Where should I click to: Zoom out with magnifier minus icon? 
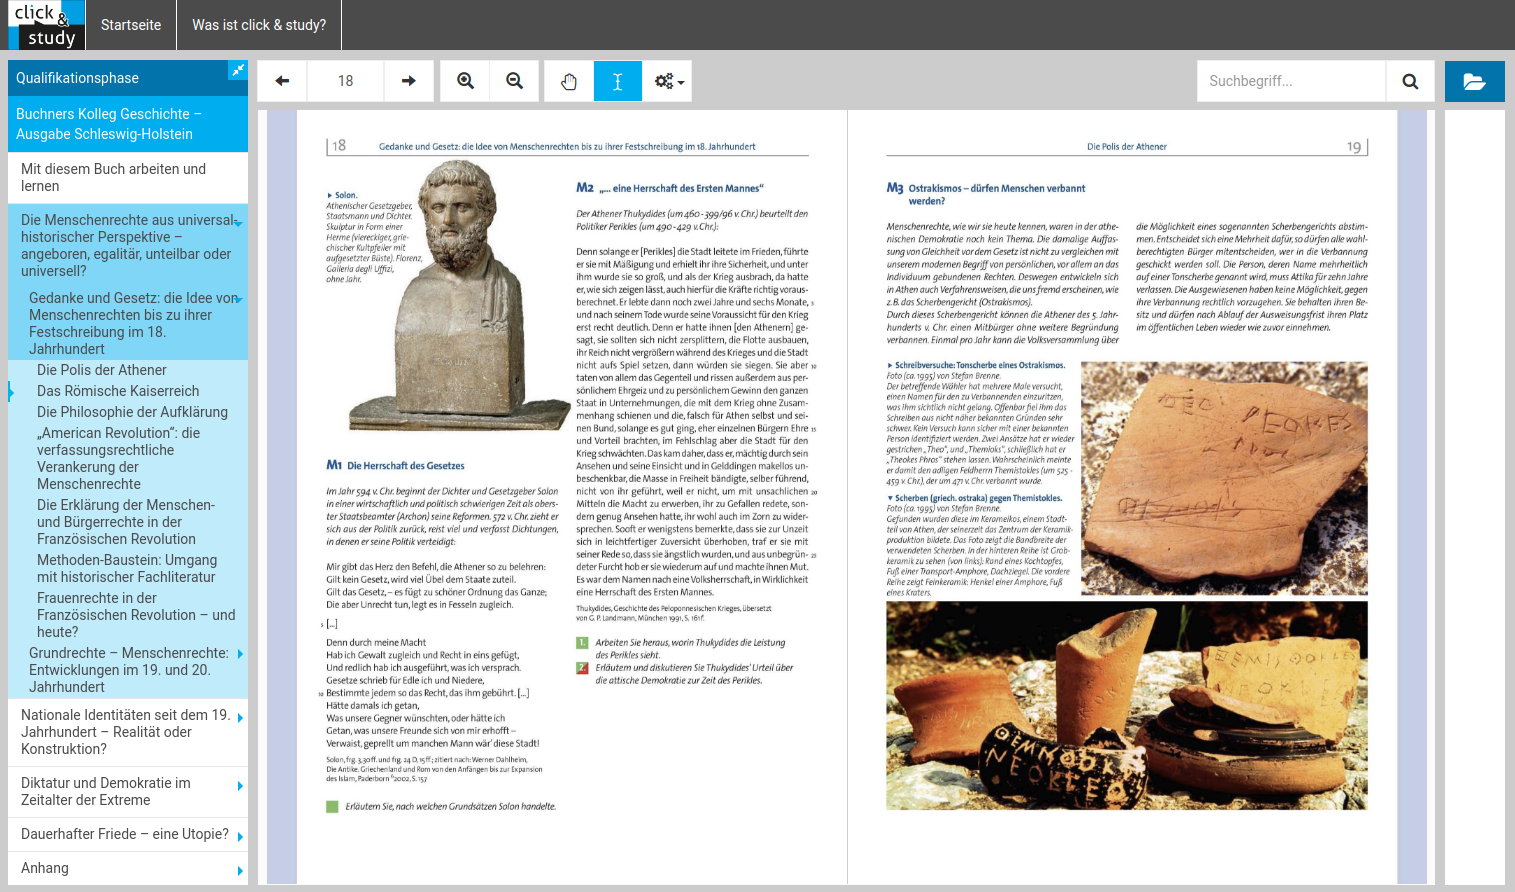515,81
